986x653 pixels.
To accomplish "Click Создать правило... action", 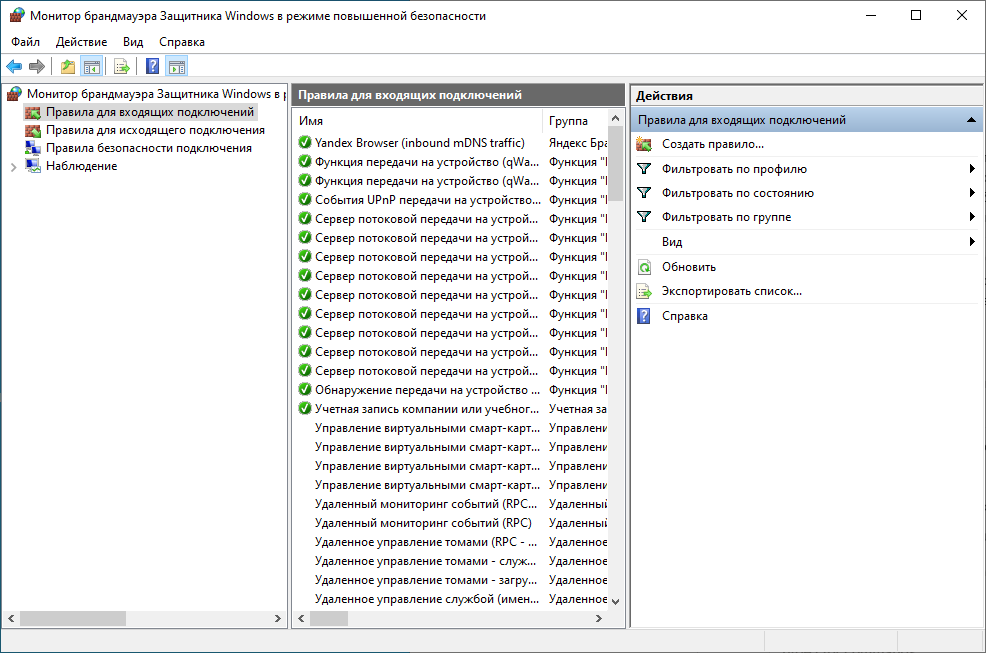I will 712,144.
